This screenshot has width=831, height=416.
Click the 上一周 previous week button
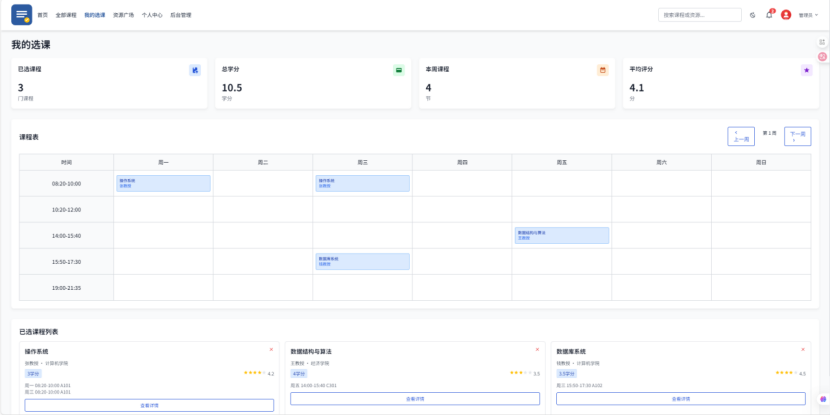pos(741,136)
